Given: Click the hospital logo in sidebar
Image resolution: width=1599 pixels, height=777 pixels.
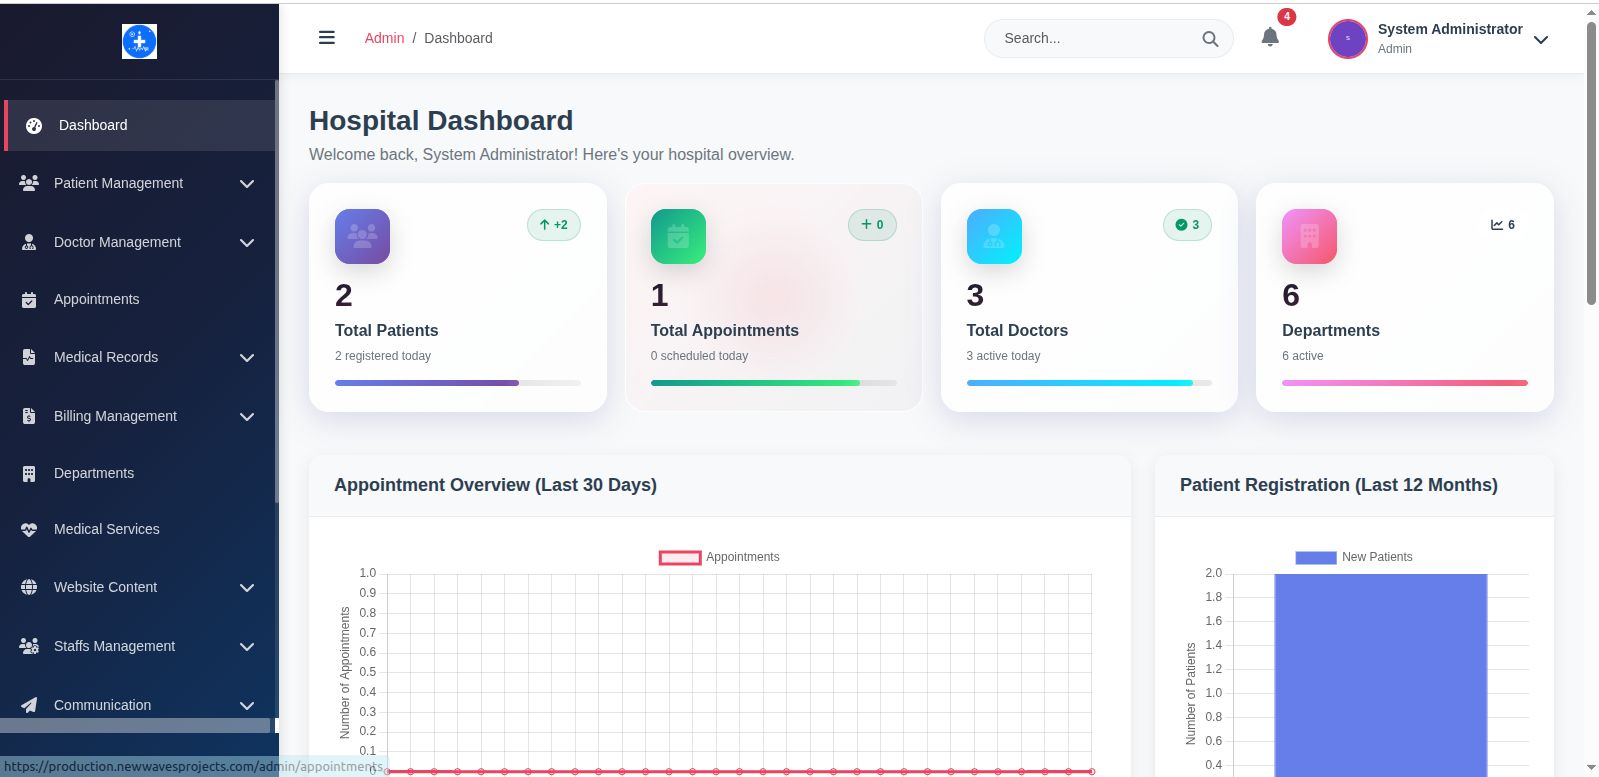Looking at the screenshot, I should pos(139,41).
